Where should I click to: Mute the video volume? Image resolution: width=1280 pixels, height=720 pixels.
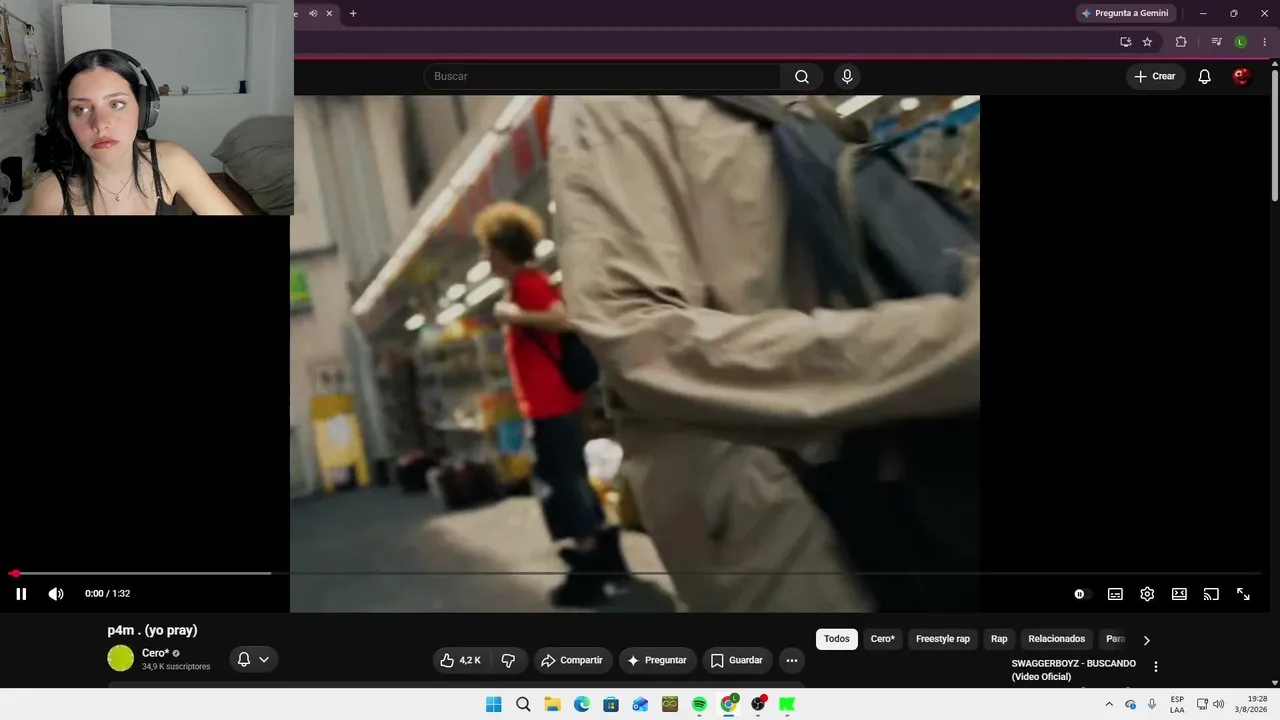tap(56, 594)
